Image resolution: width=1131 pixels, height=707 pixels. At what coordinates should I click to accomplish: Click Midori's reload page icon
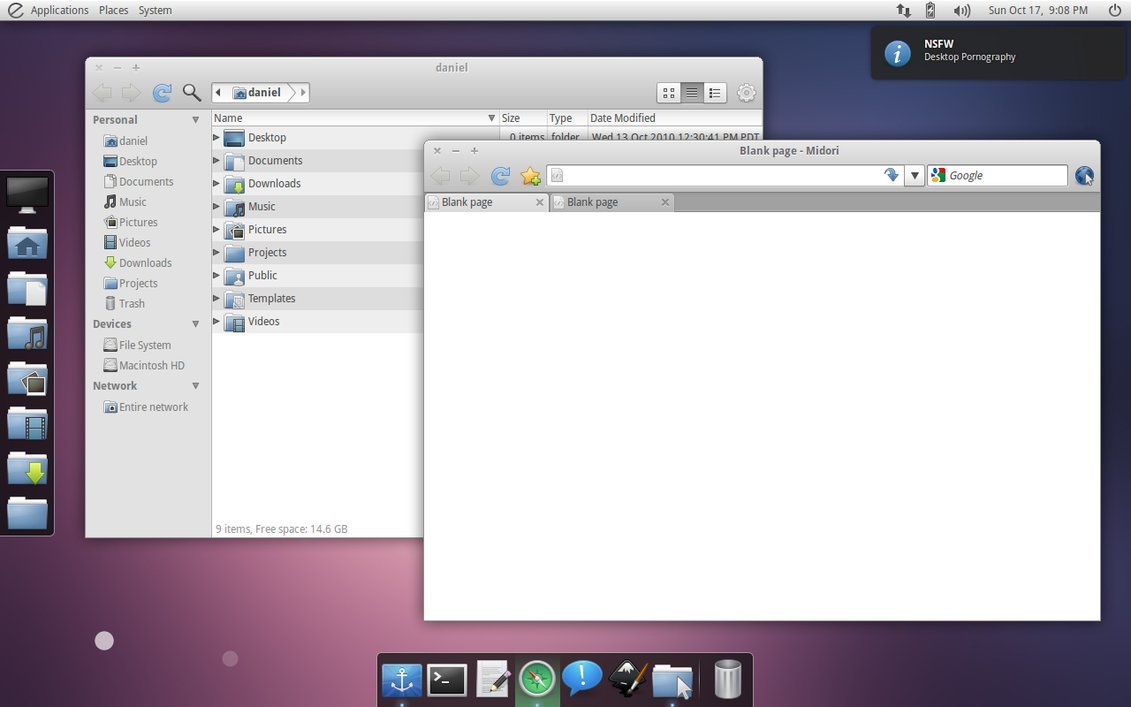point(500,176)
